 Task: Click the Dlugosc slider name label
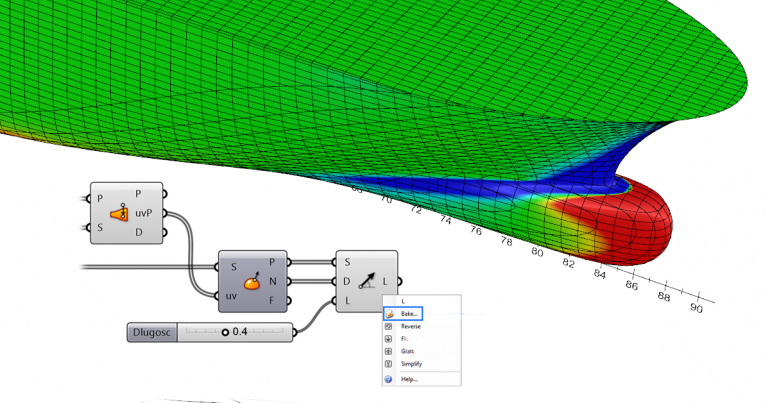(x=152, y=332)
